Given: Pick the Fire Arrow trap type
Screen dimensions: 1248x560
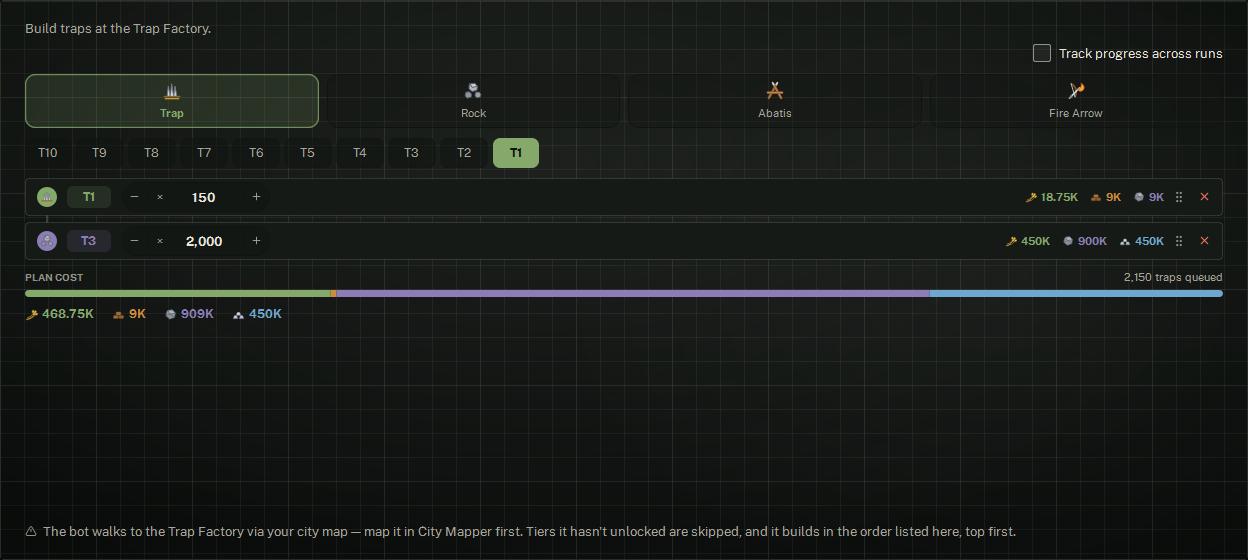Looking at the screenshot, I should click(1075, 101).
